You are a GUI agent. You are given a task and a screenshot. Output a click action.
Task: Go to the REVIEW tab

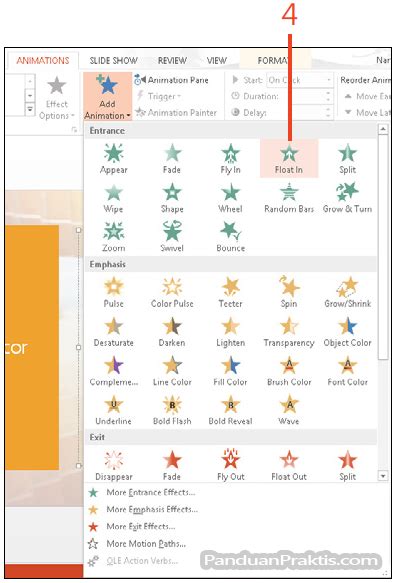[172, 61]
